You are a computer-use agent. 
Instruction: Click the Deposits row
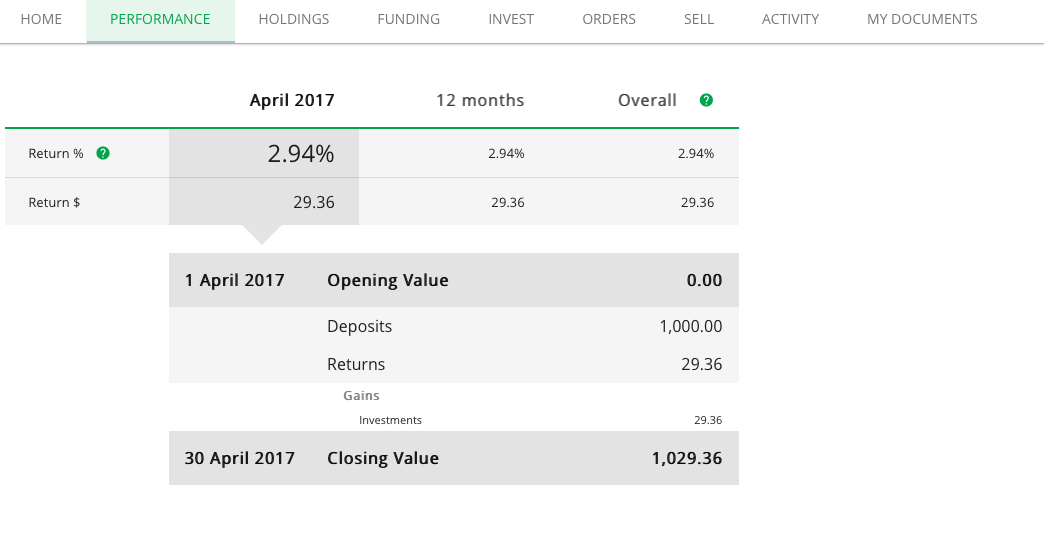453,327
